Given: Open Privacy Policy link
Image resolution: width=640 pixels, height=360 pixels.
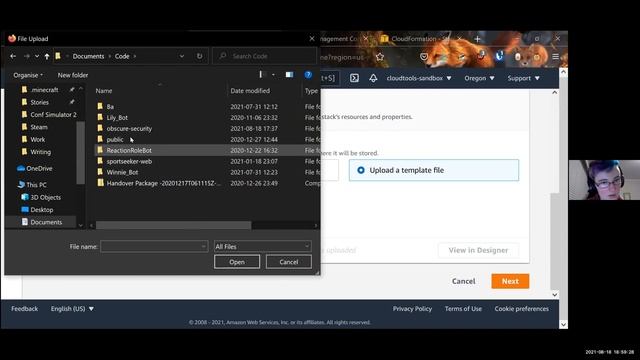Looking at the screenshot, I should coord(412,309).
